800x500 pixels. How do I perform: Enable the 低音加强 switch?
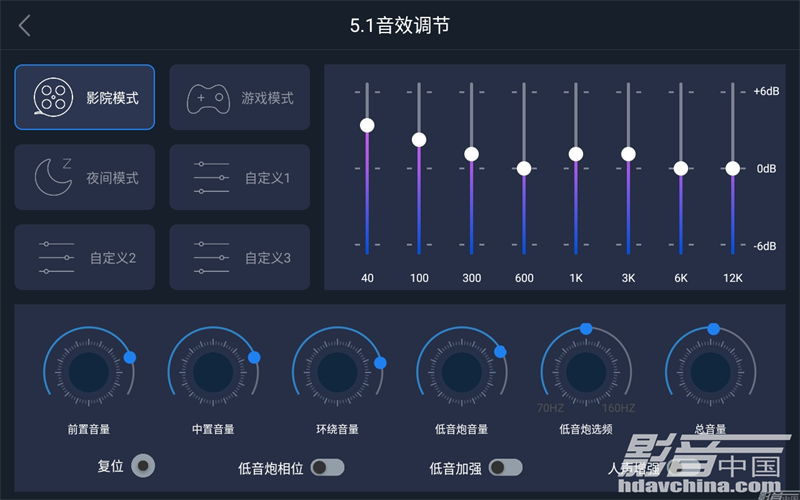[x=506, y=467]
